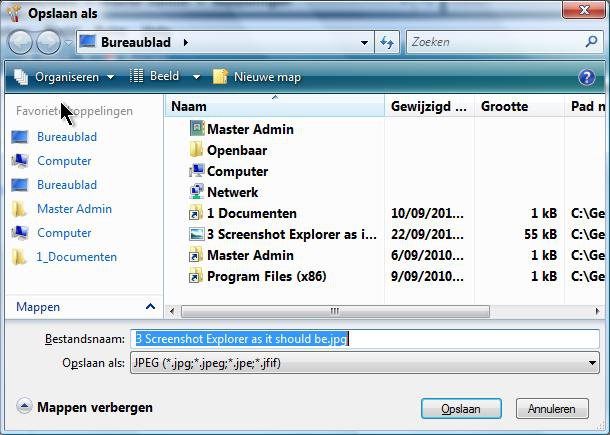Click second Computer link's icon in favorites
The width and height of the screenshot is (610, 435).
pos(19,233)
